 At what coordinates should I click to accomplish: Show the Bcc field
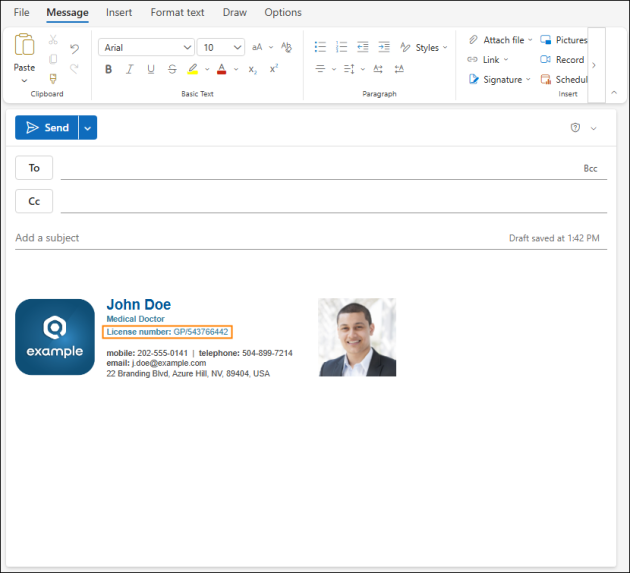point(590,168)
